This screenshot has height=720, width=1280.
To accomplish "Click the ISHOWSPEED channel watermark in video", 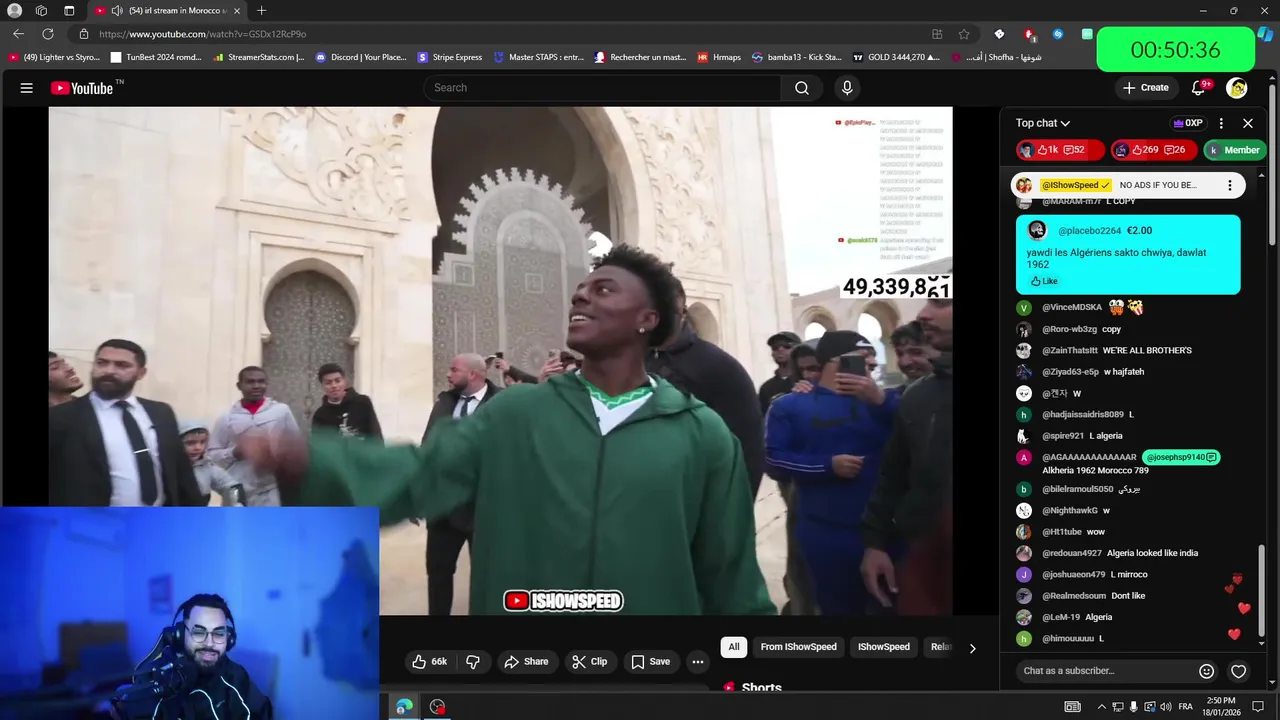I will coord(563,601).
